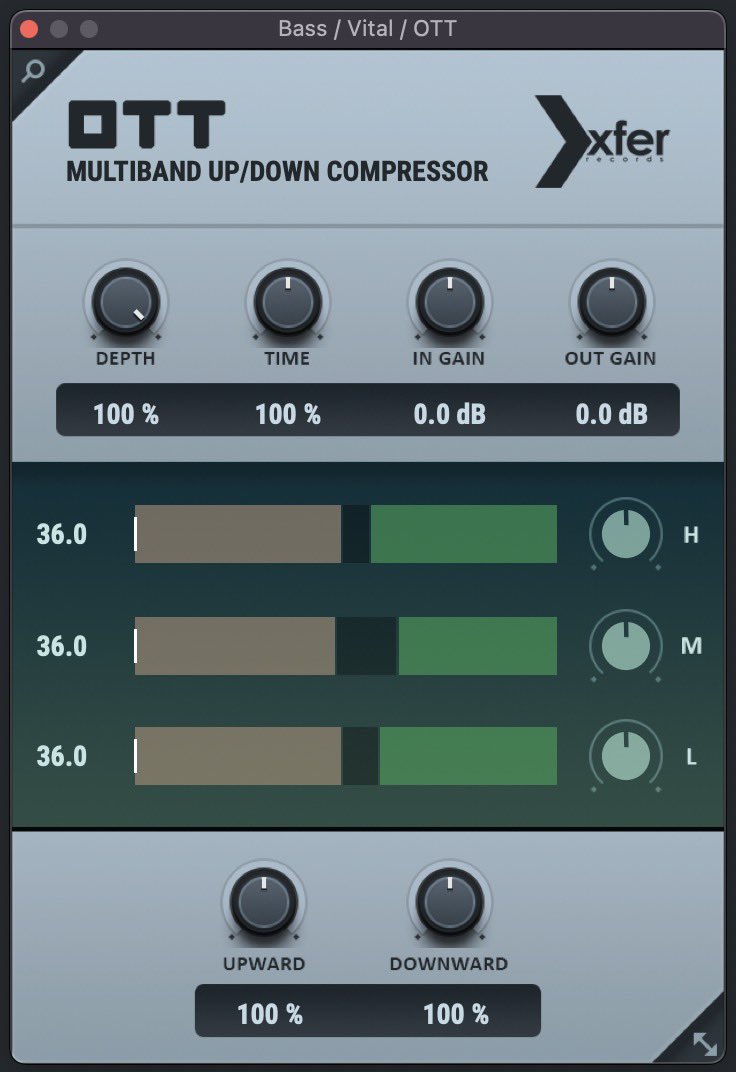Viewport: 736px width, 1072px height.
Task: Click the M band tan upward threshold bar
Action: tap(235, 645)
